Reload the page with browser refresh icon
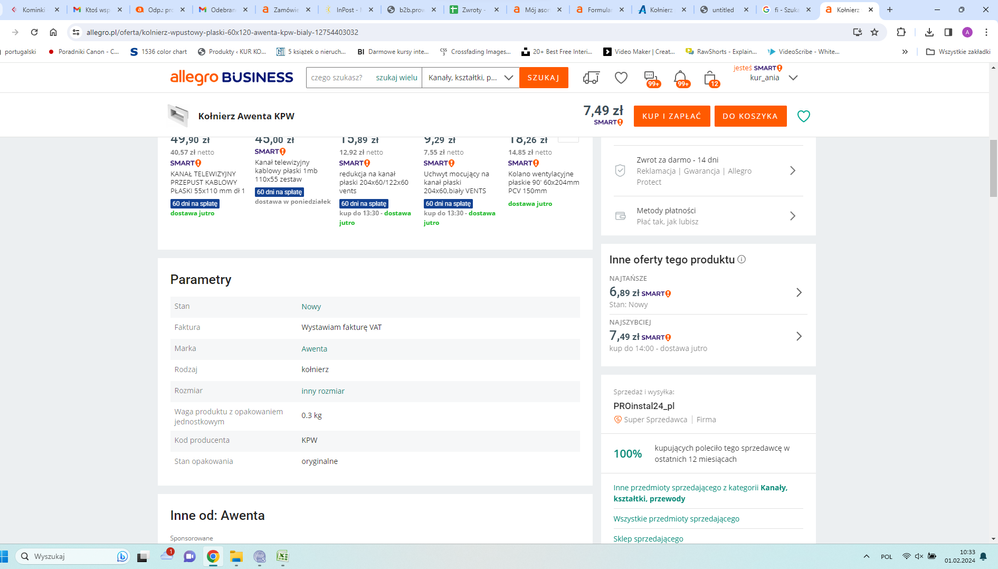 click(x=34, y=32)
